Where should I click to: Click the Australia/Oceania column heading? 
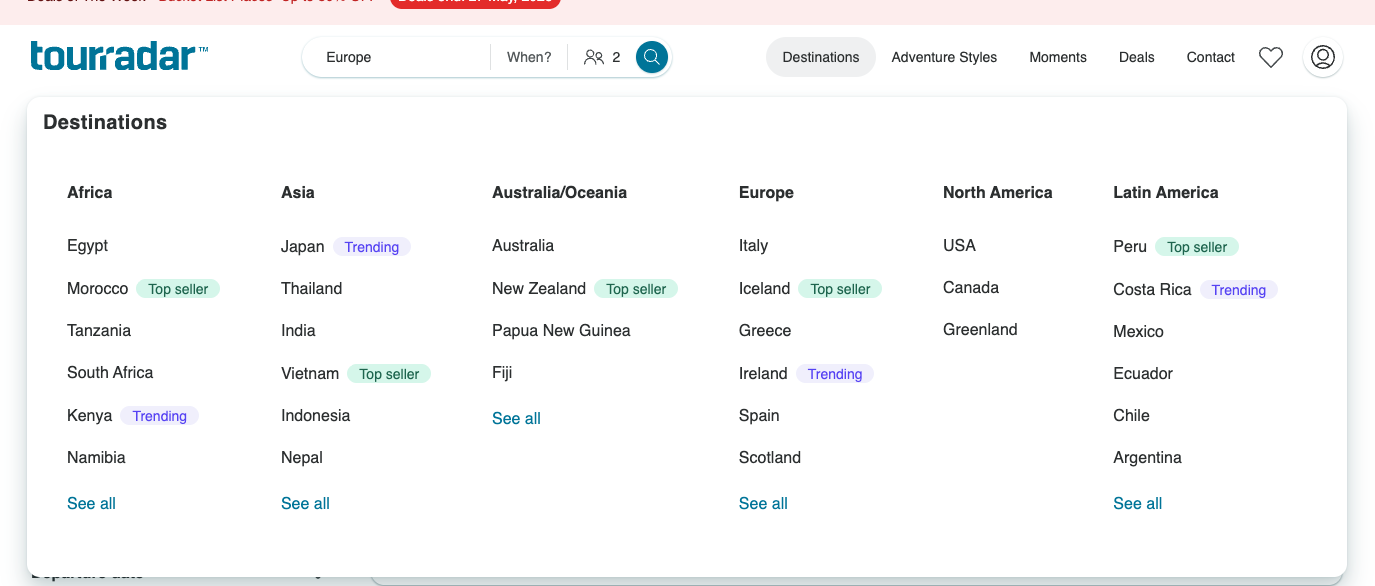click(x=559, y=192)
